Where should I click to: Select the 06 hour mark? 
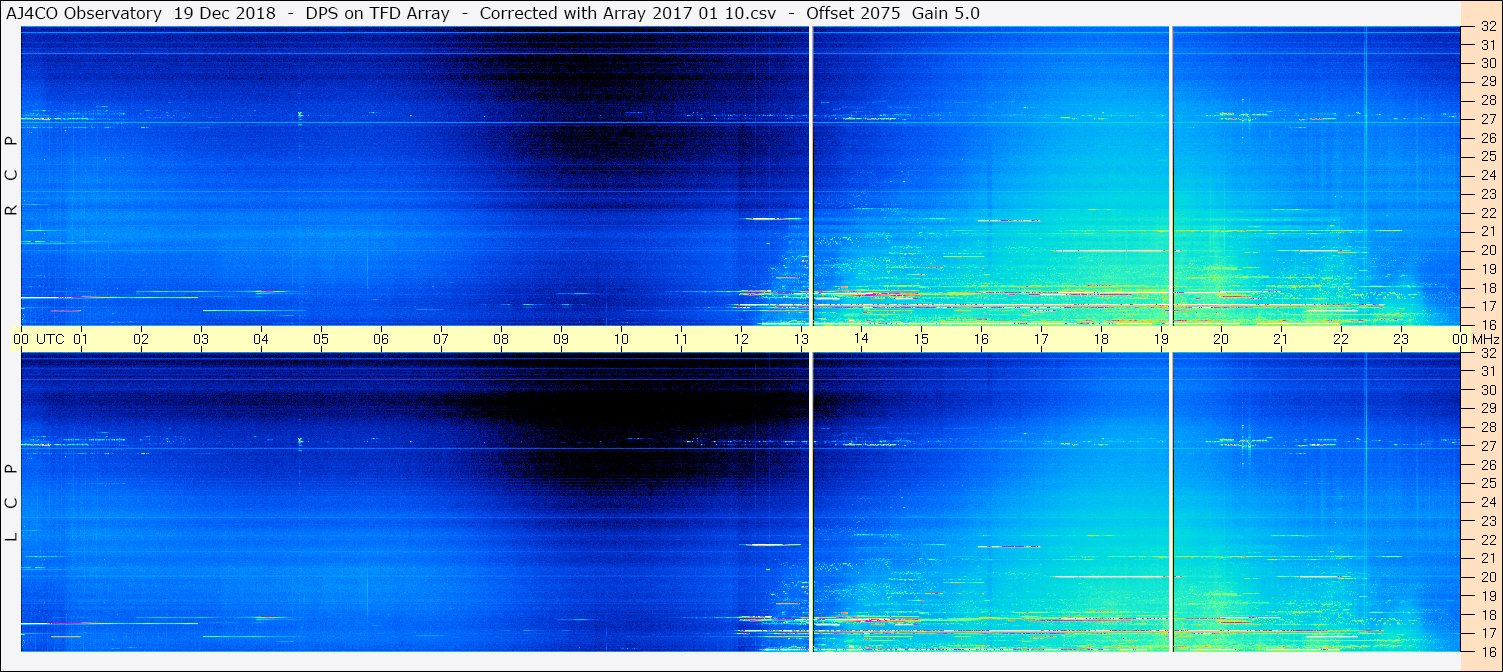tap(381, 339)
